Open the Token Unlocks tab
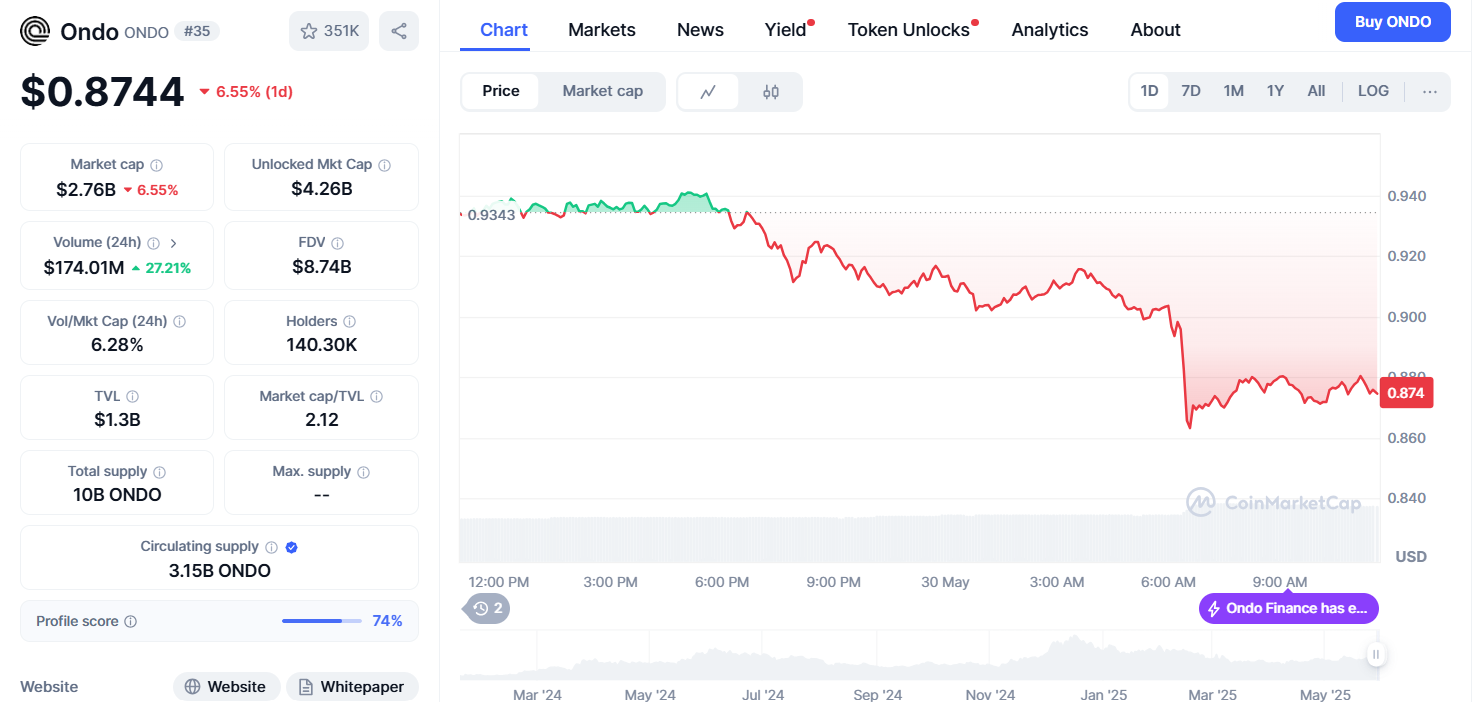 [x=908, y=30]
